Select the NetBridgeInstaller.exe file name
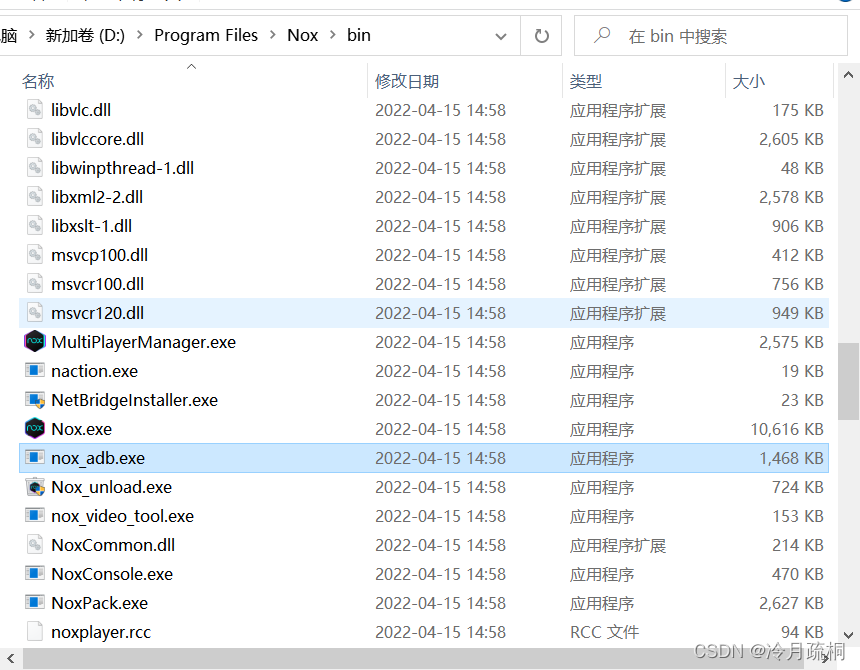Image resolution: width=860 pixels, height=670 pixels. [x=134, y=400]
